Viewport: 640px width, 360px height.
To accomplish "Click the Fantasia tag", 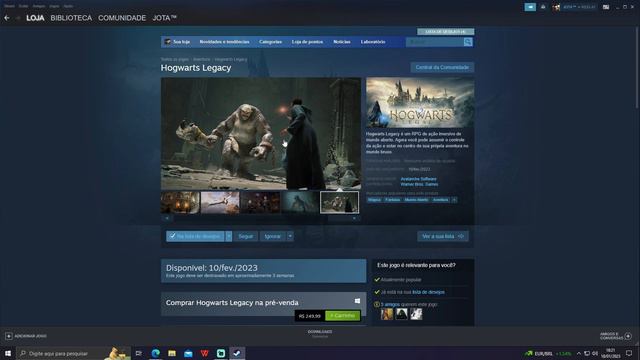I will (x=392, y=200).
